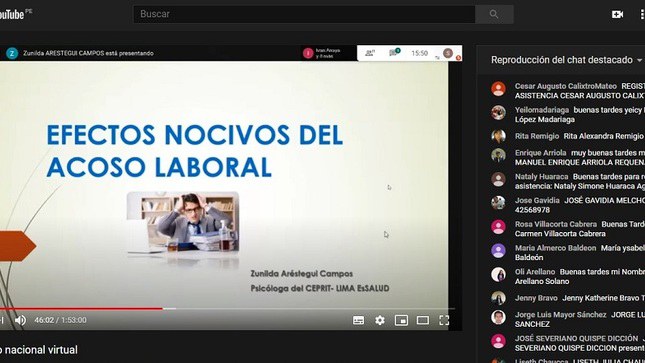The image size is (645, 363).
Task: Click the chat message 42568978
Action: (x=532, y=210)
